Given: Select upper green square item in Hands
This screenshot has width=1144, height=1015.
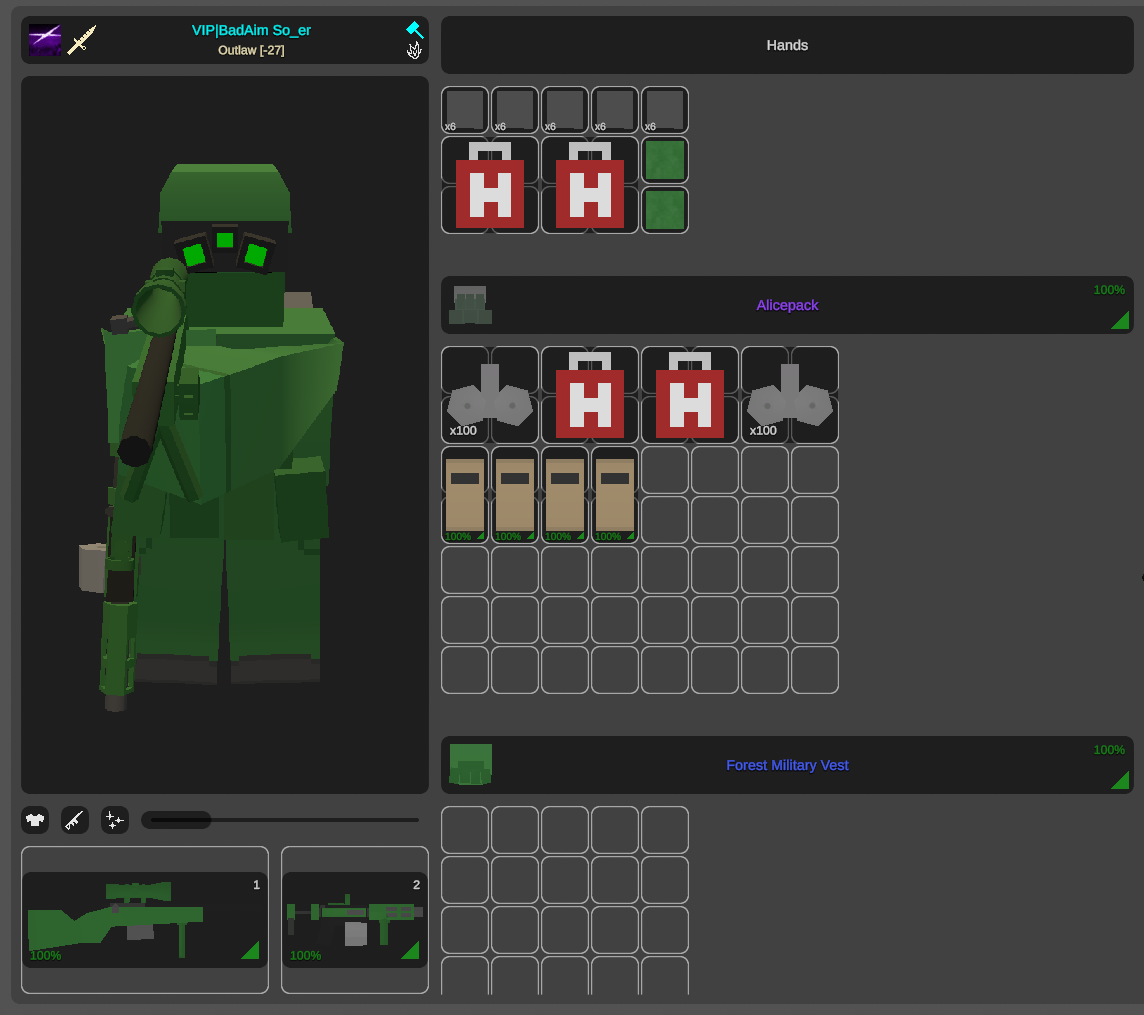Looking at the screenshot, I should [665, 161].
